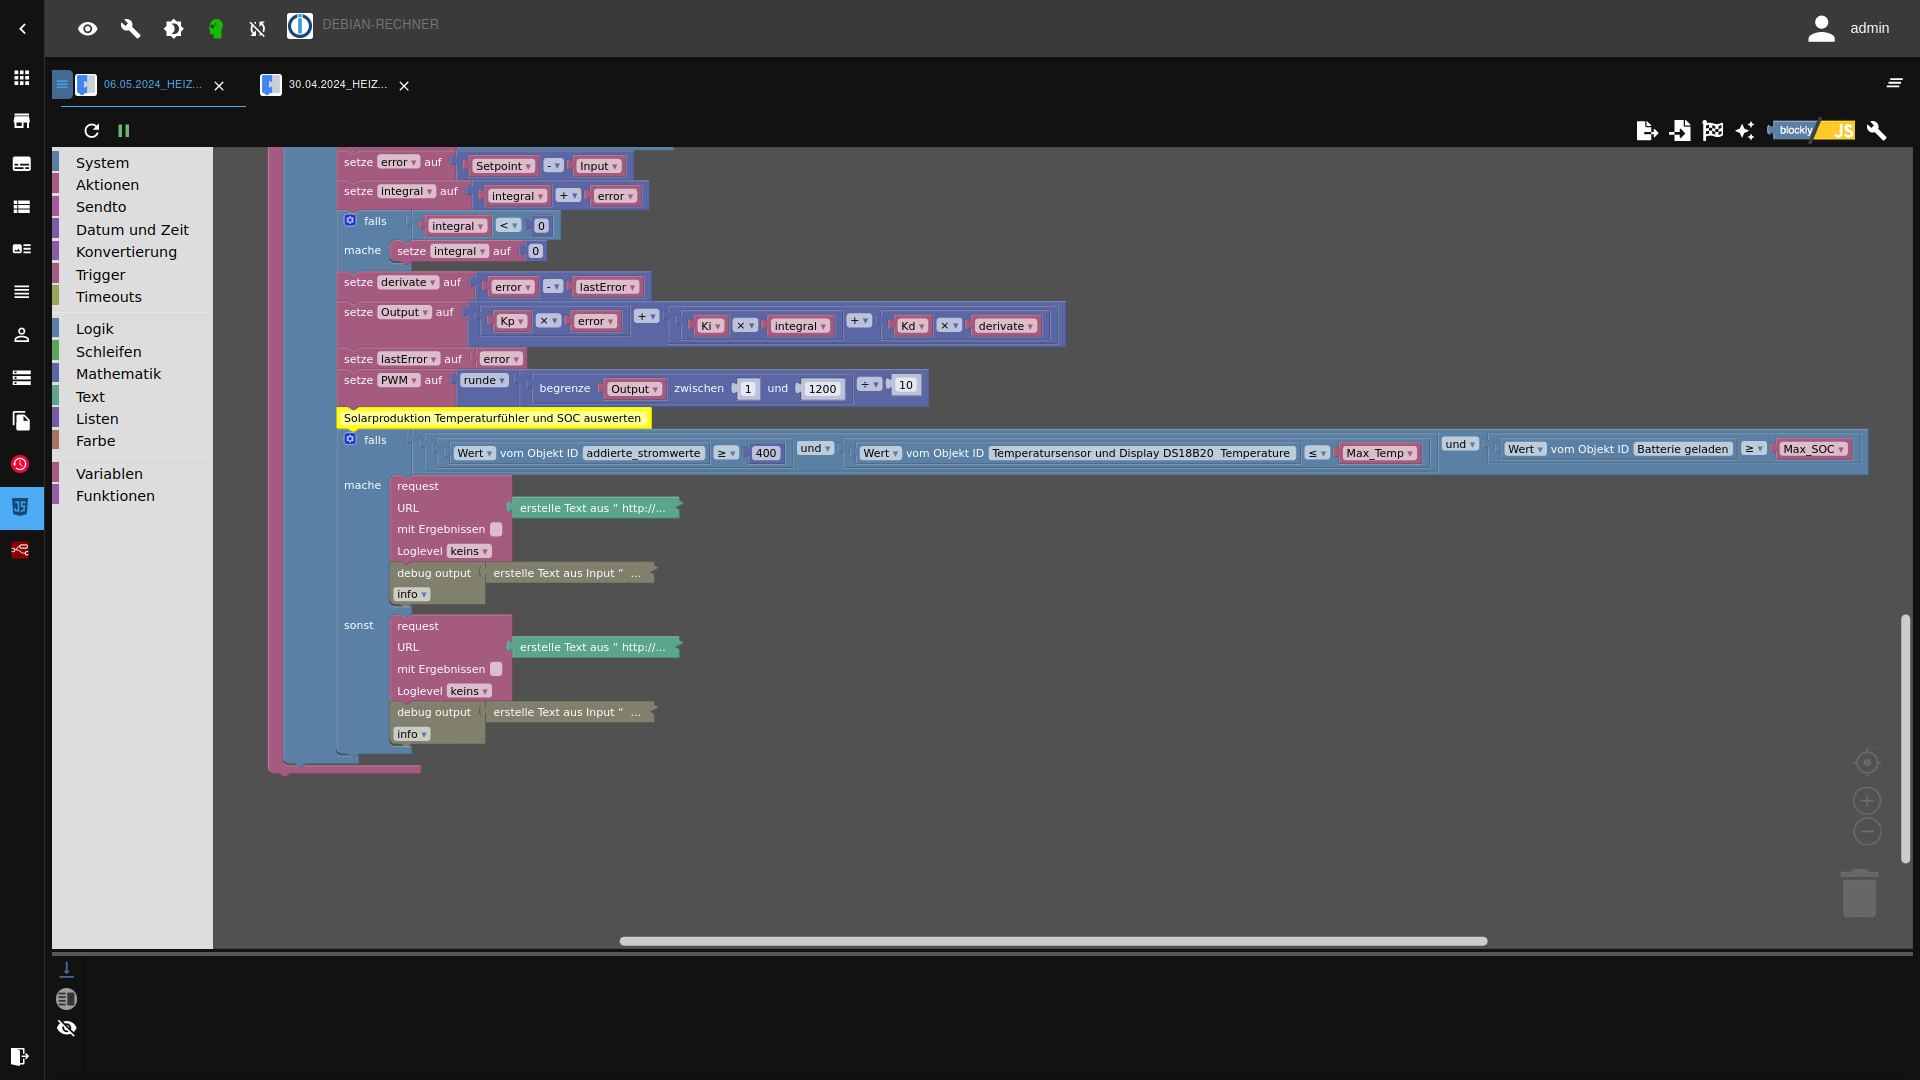The width and height of the screenshot is (1920, 1080).
Task: Open the Node-RED icon in sidebar
Action: (x=21, y=550)
